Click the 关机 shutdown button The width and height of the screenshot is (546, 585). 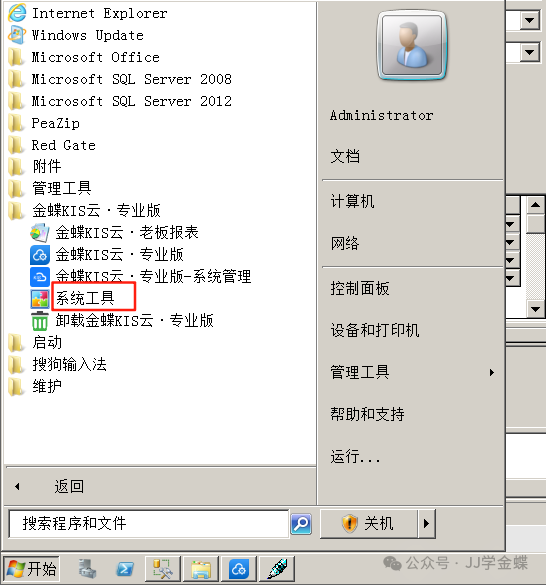[x=368, y=523]
